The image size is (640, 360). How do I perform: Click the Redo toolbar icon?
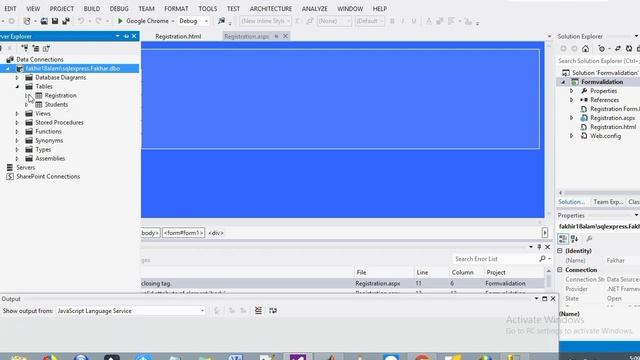point(98,21)
